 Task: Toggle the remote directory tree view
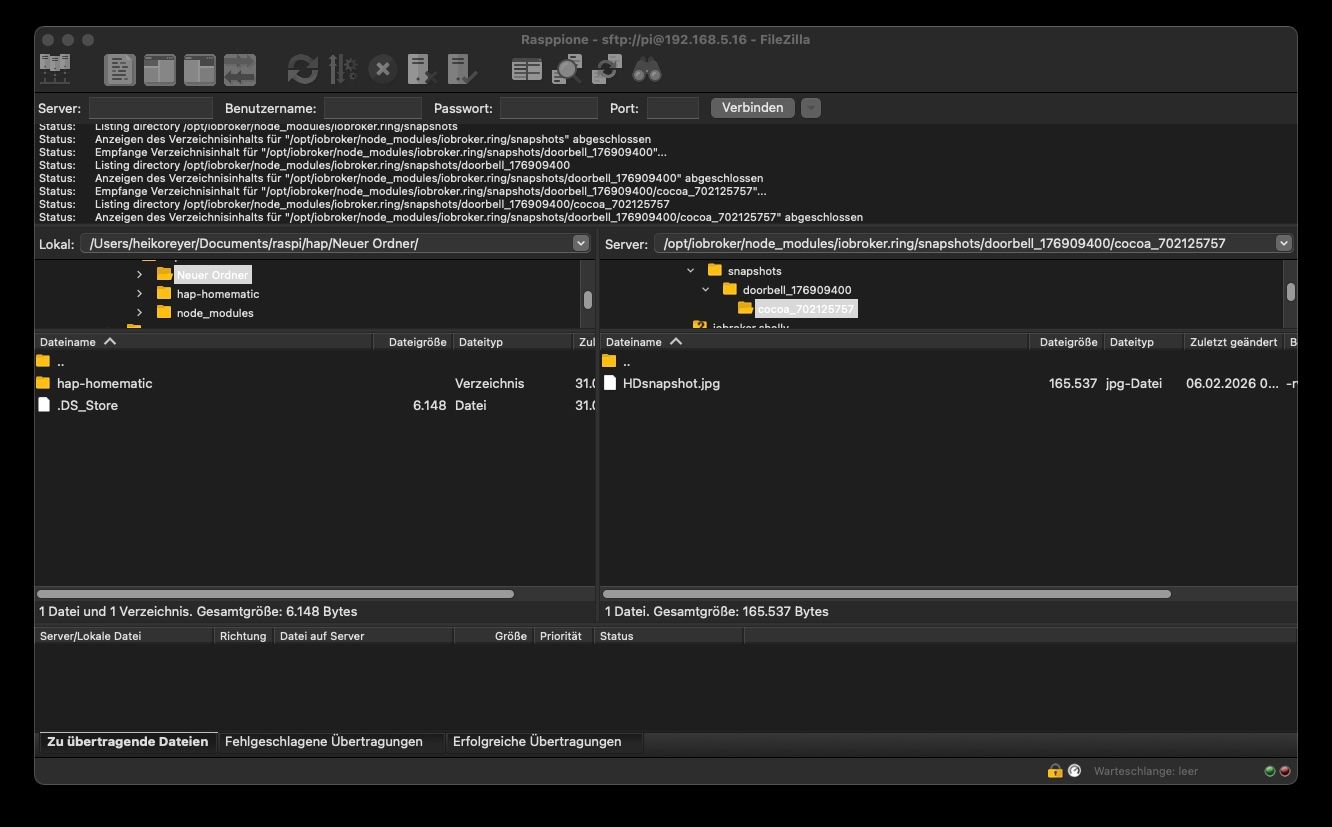(x=199, y=69)
